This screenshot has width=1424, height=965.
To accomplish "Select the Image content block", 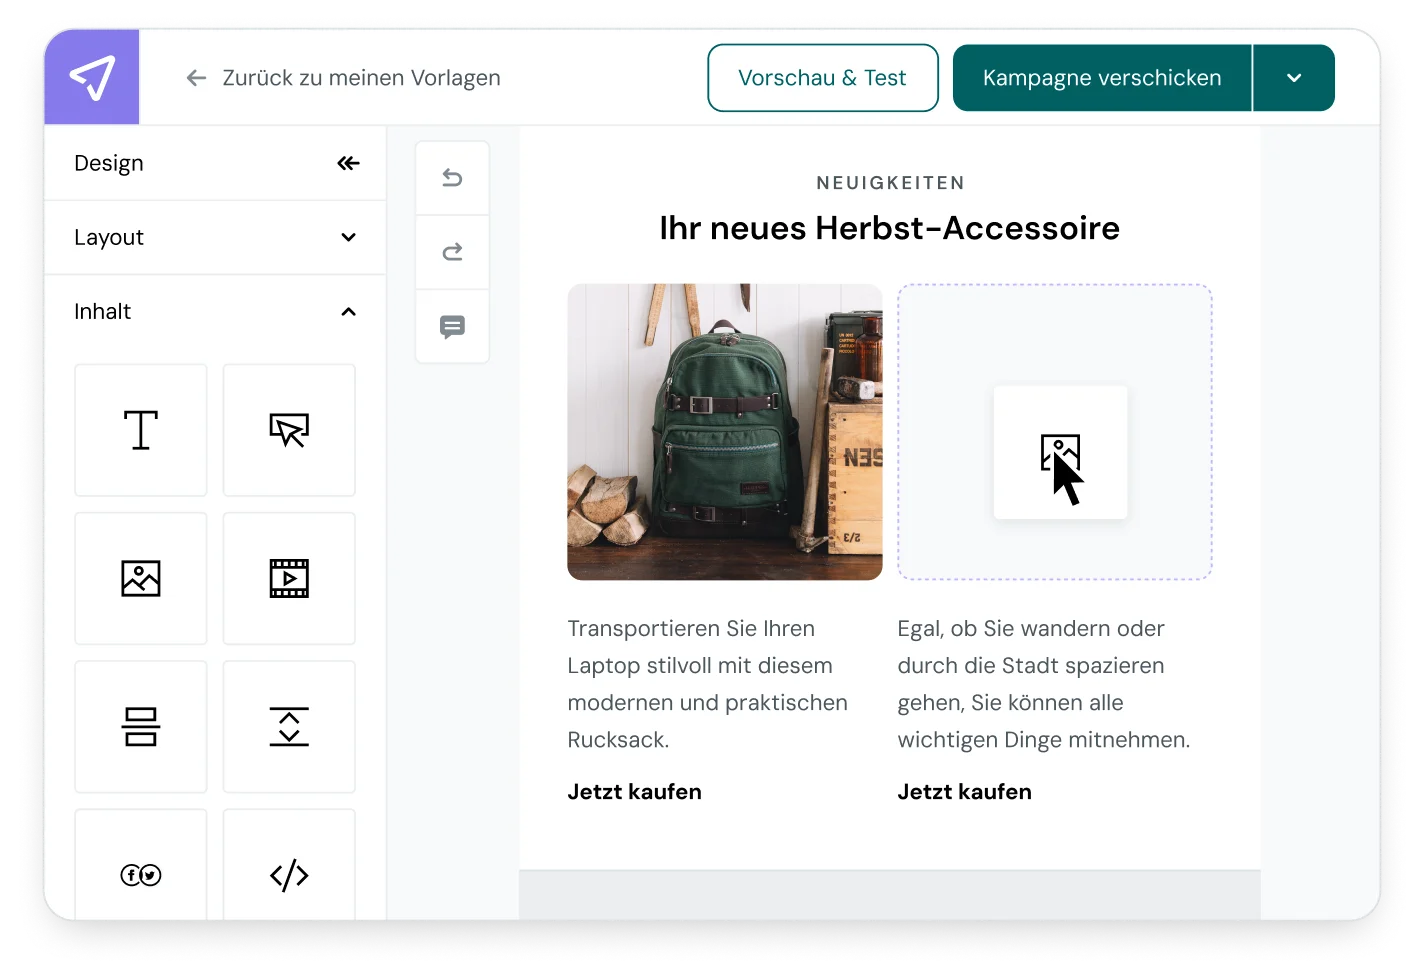I will [141, 578].
